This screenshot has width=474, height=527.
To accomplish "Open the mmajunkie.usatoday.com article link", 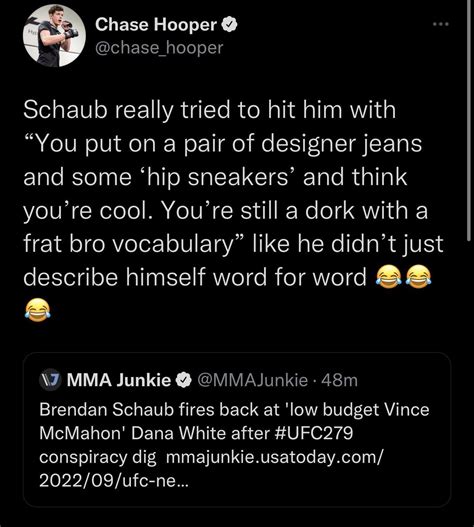I will pos(275,457).
